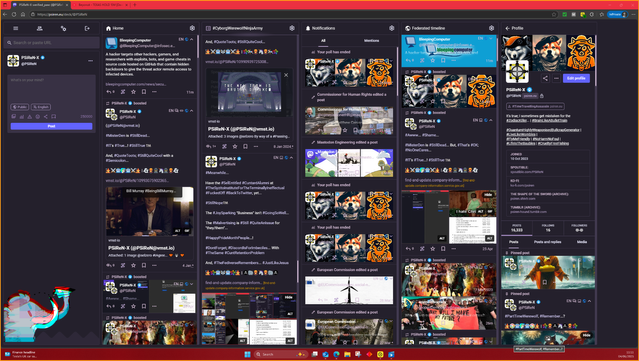Switch to Mentions tab in Notifications
The width and height of the screenshot is (639, 361).
(371, 41)
